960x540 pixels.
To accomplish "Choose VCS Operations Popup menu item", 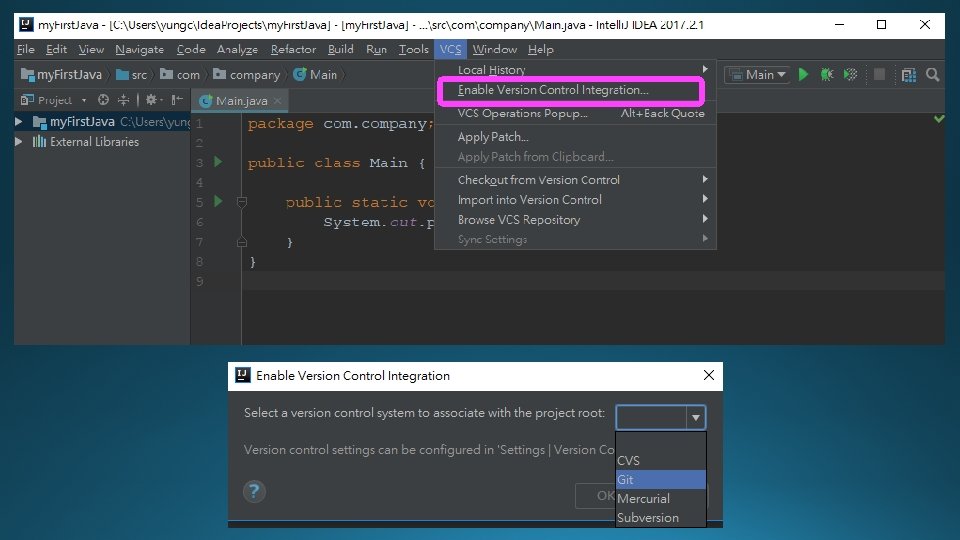I will (x=576, y=113).
